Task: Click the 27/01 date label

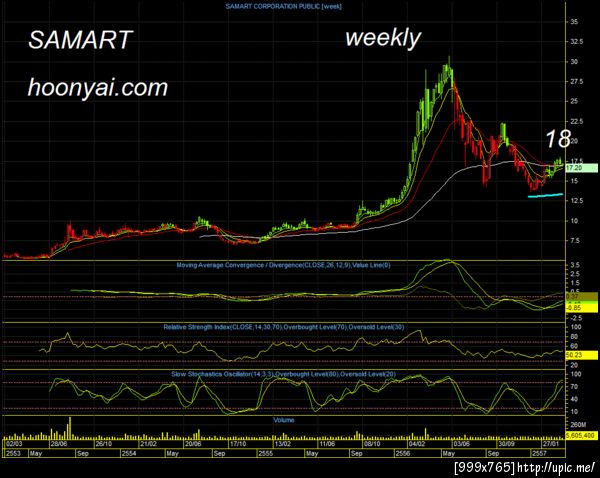Action: click(551, 444)
